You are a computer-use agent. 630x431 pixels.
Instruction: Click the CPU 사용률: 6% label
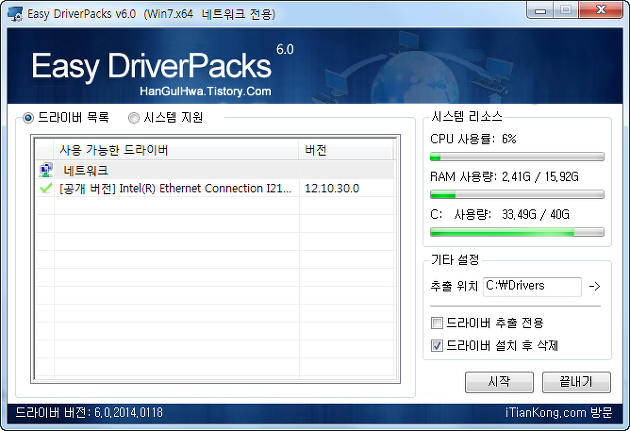(x=473, y=139)
